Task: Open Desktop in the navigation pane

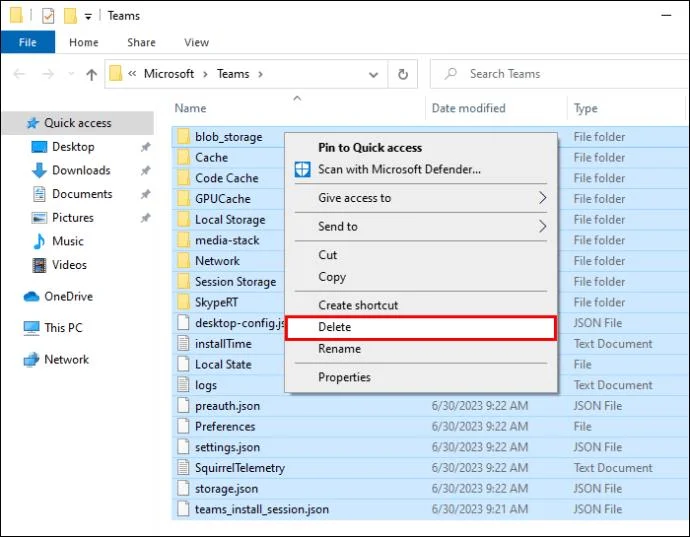Action: 73,147
